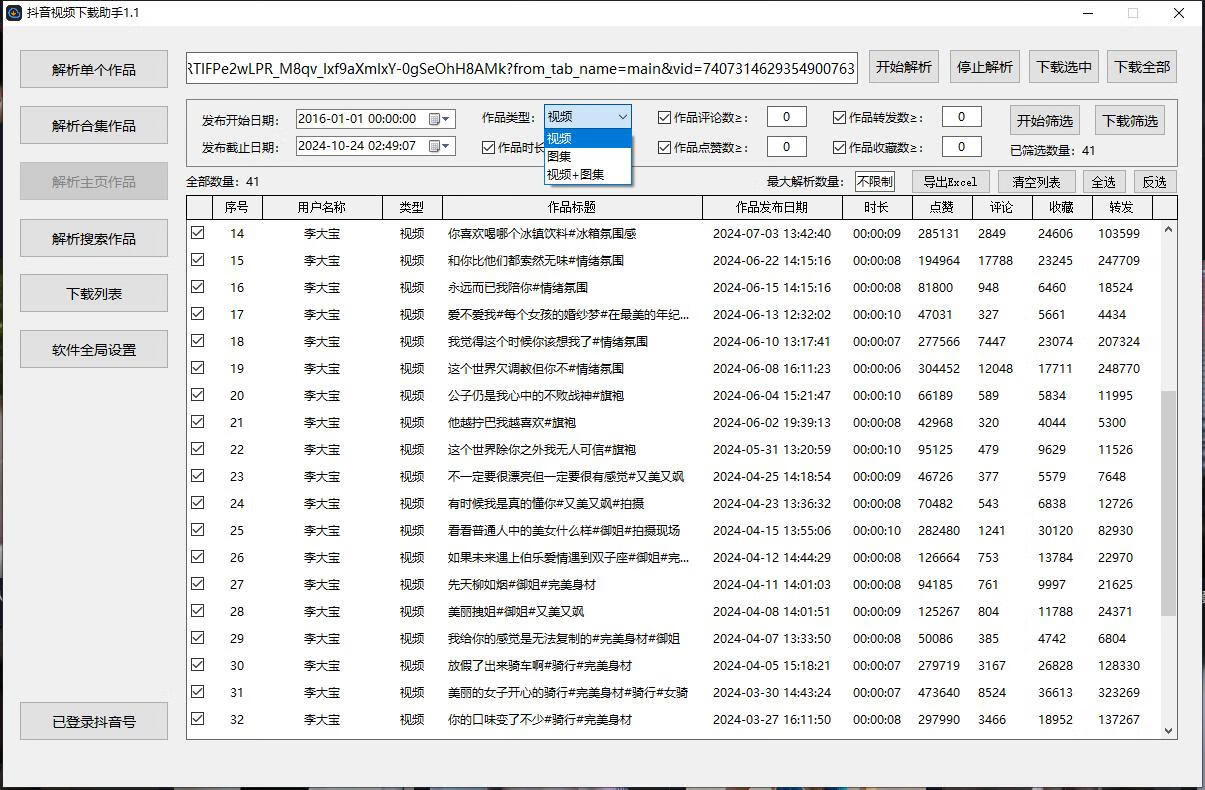Click into the video URL input field

[521, 68]
